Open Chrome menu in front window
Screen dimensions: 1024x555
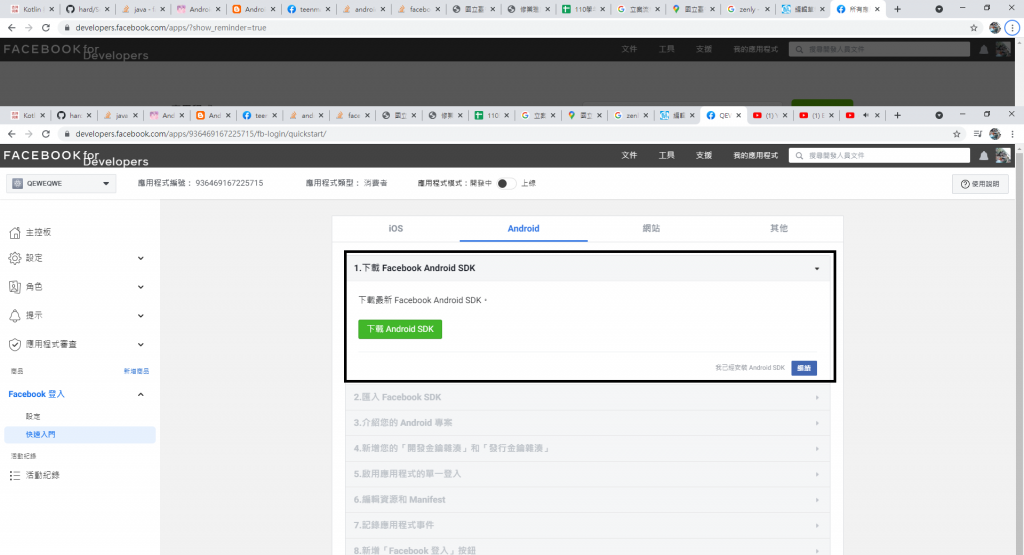tap(1012, 134)
